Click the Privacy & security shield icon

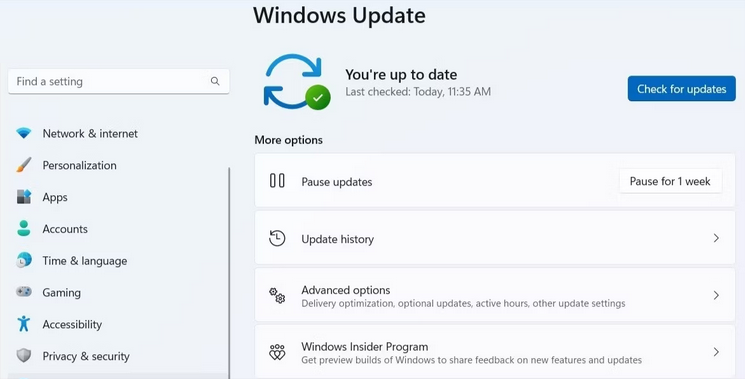pos(24,355)
